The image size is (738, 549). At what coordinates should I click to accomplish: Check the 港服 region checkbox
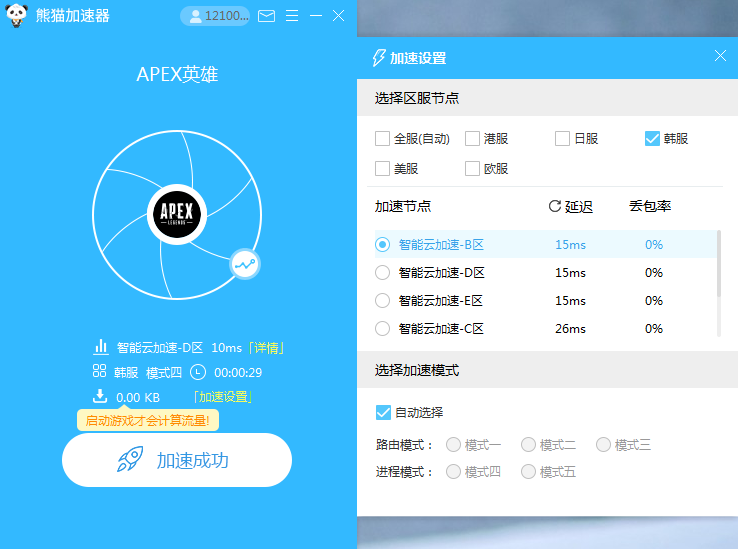(x=472, y=139)
